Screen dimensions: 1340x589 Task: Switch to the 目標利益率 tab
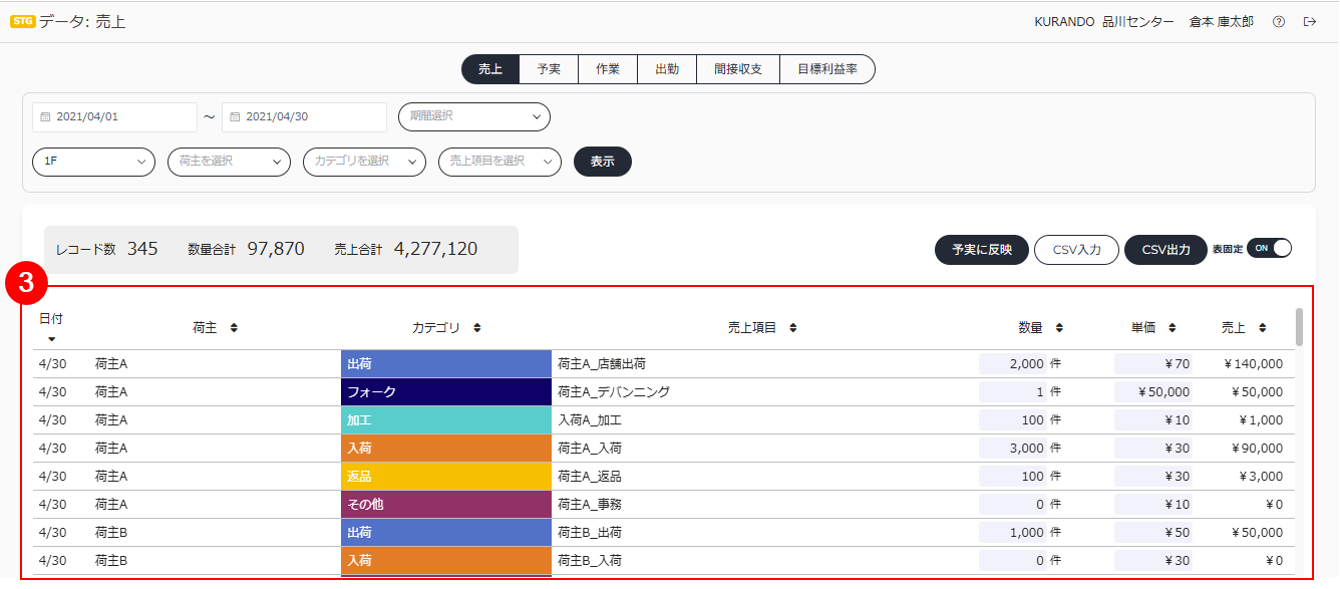[827, 69]
